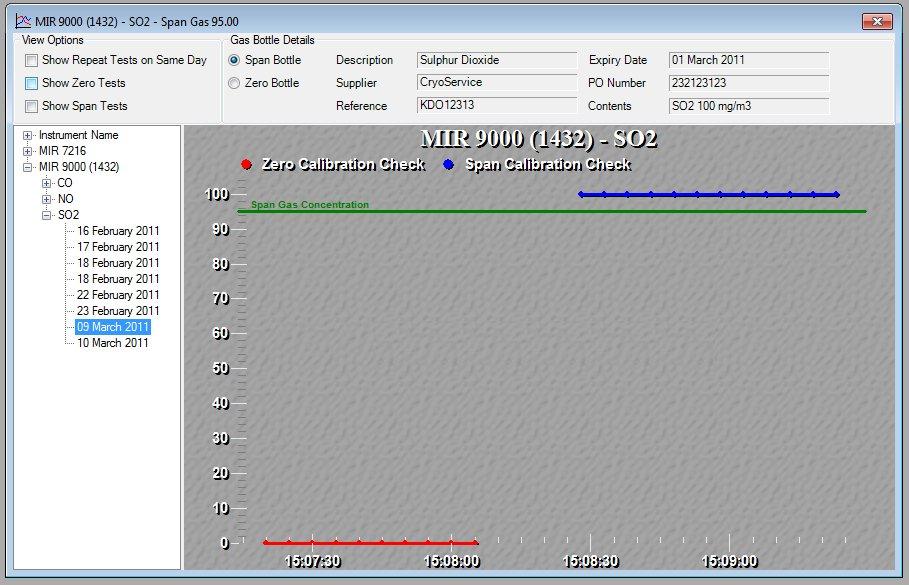Click the Description field Sulphur Dioxide
Screen dimensions: 909x585
497,60
